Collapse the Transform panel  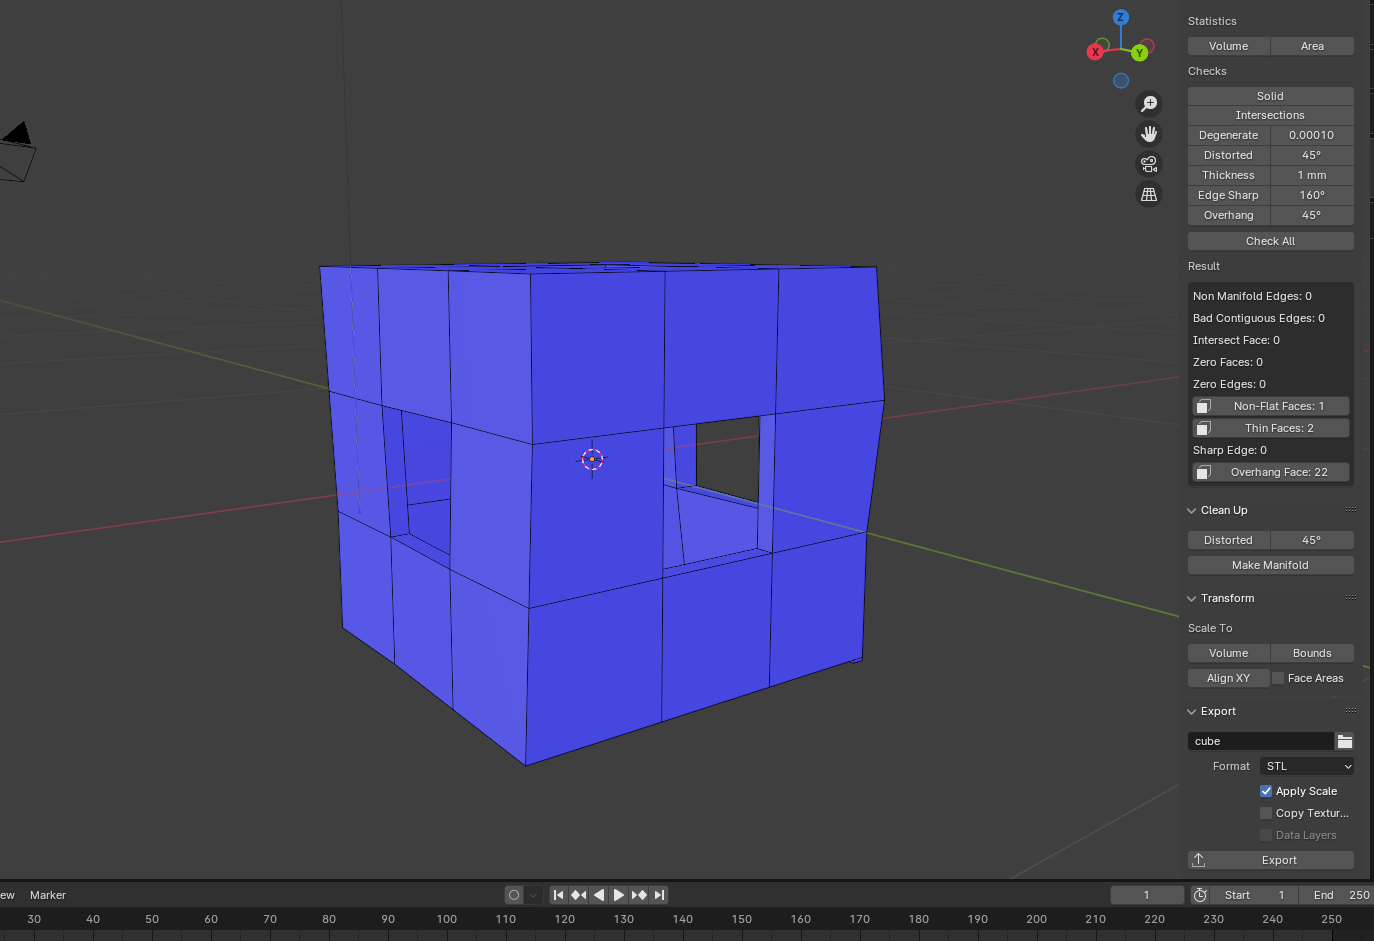point(1192,598)
